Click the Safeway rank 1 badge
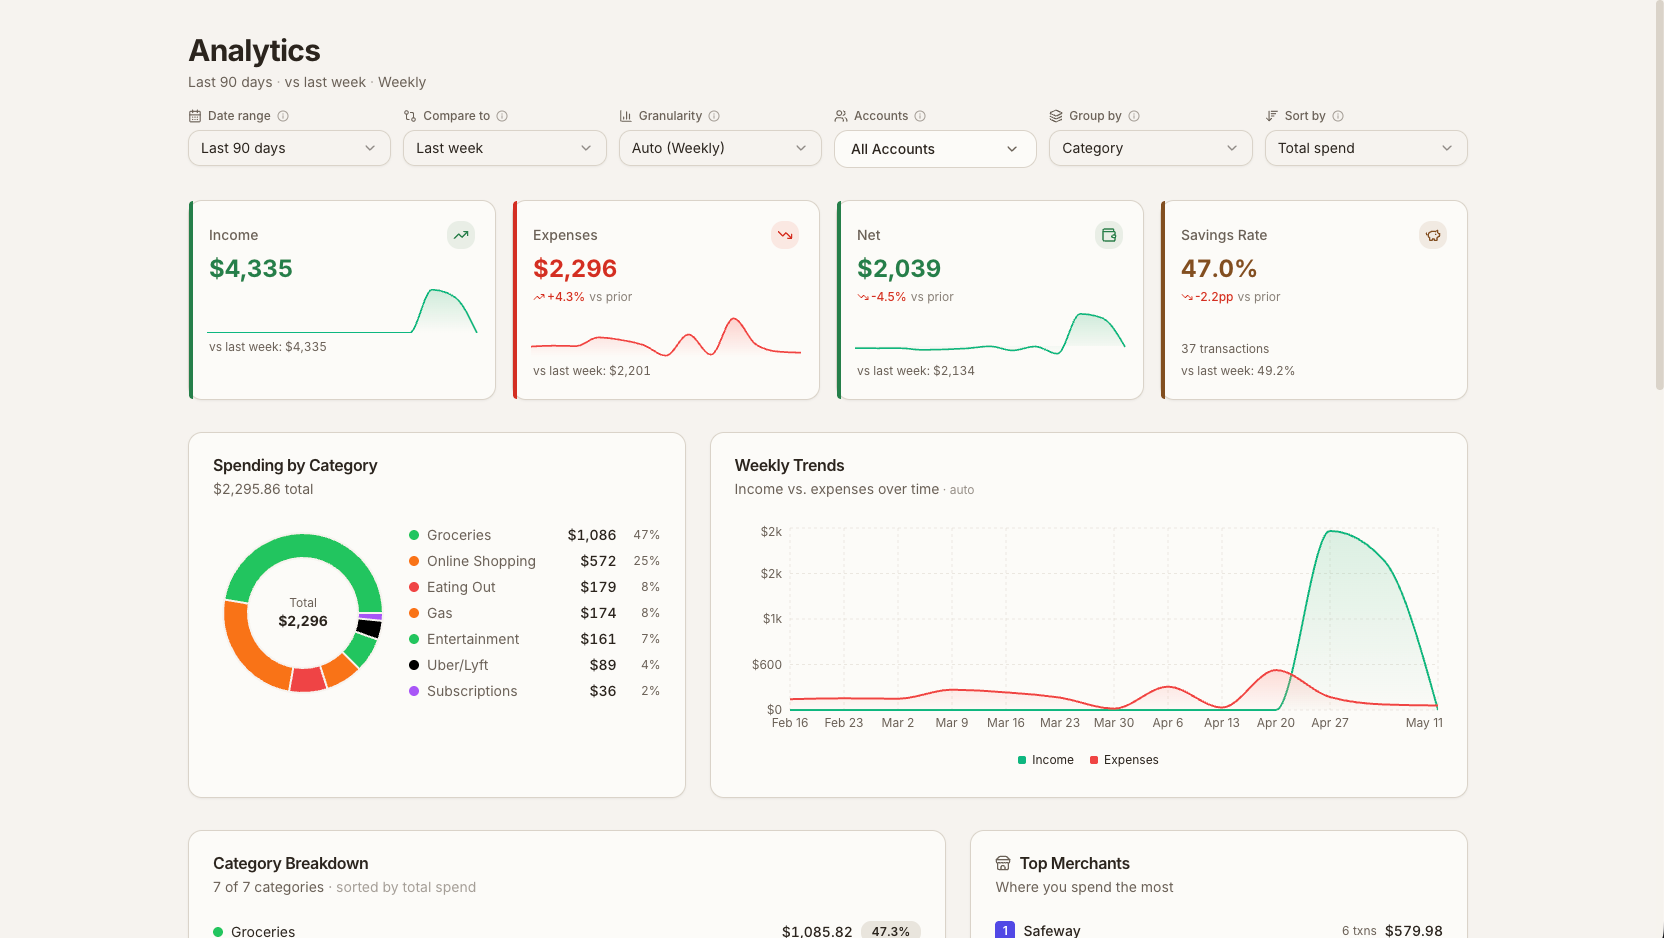The image size is (1664, 938). (x=1005, y=930)
